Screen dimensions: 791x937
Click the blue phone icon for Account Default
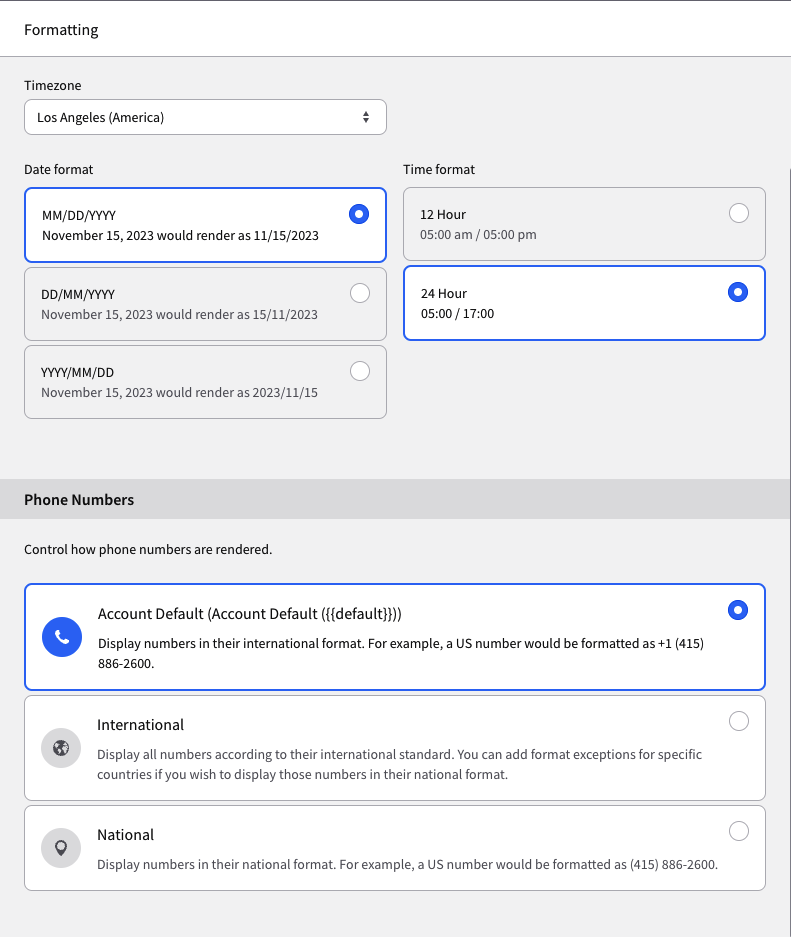point(62,637)
